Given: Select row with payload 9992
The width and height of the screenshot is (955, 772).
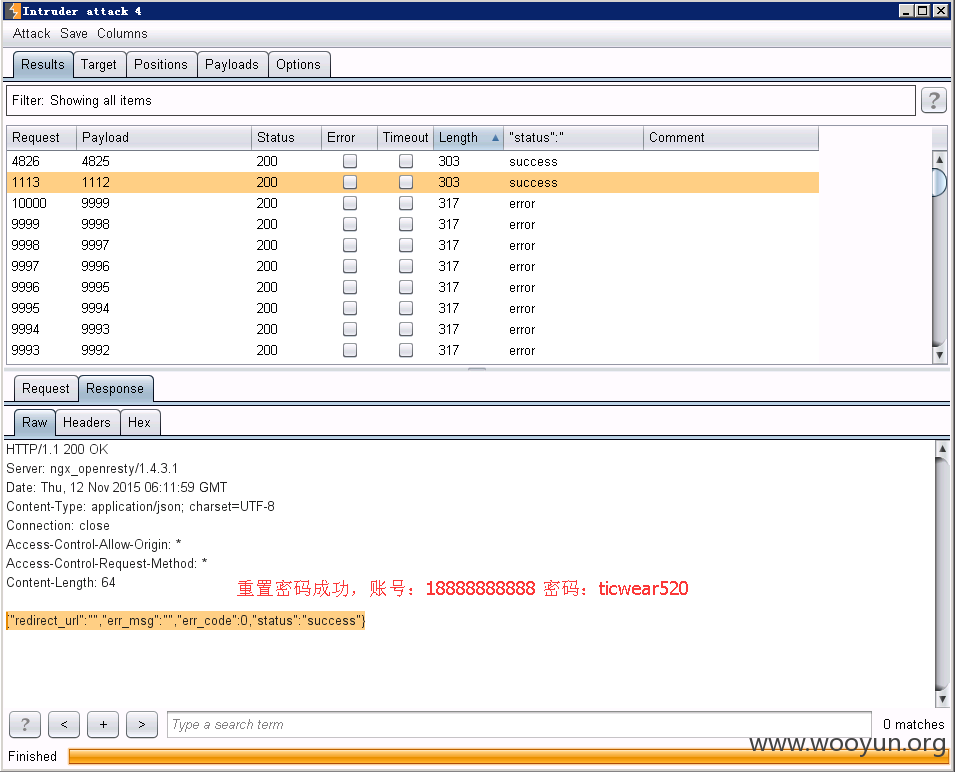Looking at the screenshot, I should [412, 350].
